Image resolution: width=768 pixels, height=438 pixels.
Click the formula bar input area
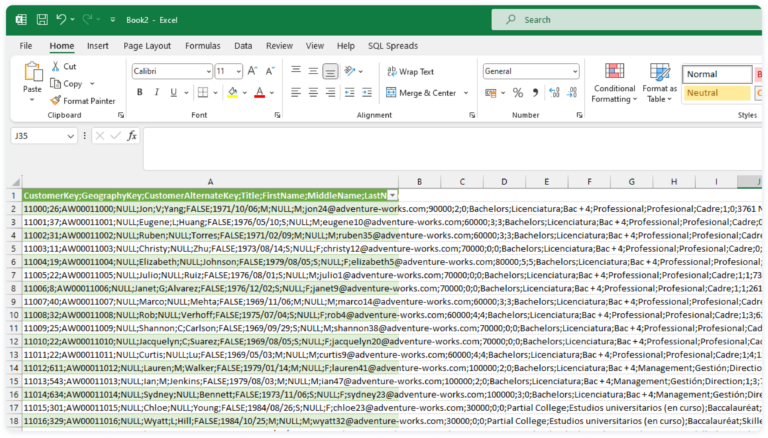coord(452,148)
